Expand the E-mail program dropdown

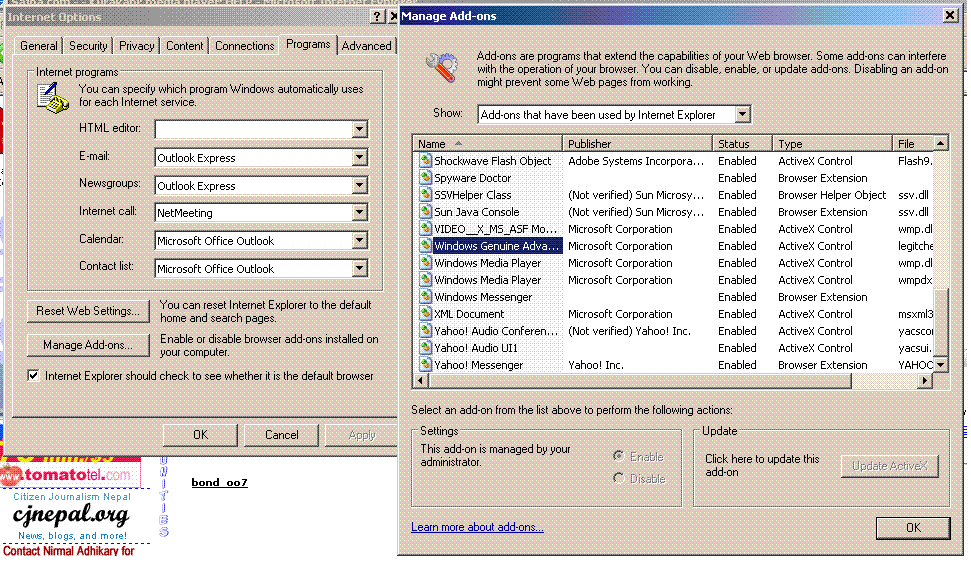[x=360, y=158]
